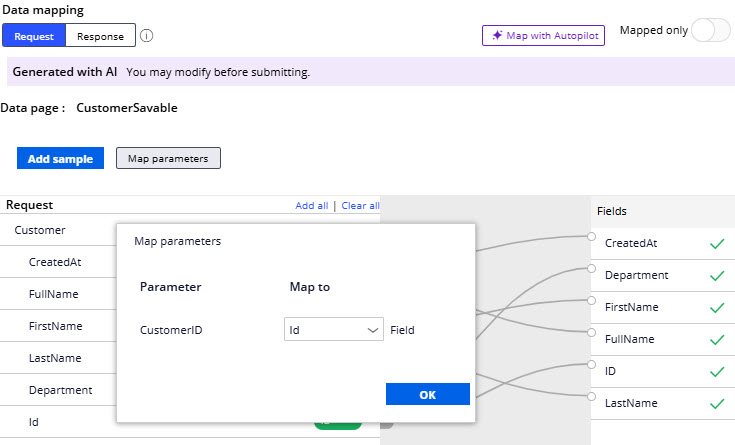Screen dimensions: 735x445
Task: Select ID in the Fields panel
Action: 610,371
